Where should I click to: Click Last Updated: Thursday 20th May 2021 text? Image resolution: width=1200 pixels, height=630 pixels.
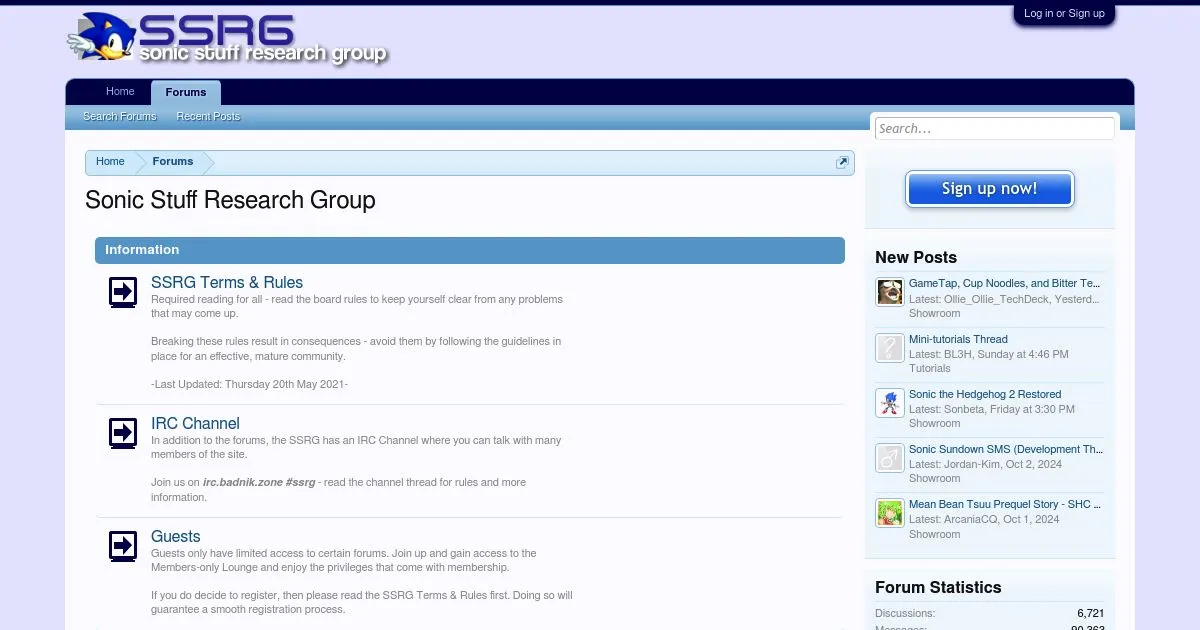pyautogui.click(x=250, y=384)
